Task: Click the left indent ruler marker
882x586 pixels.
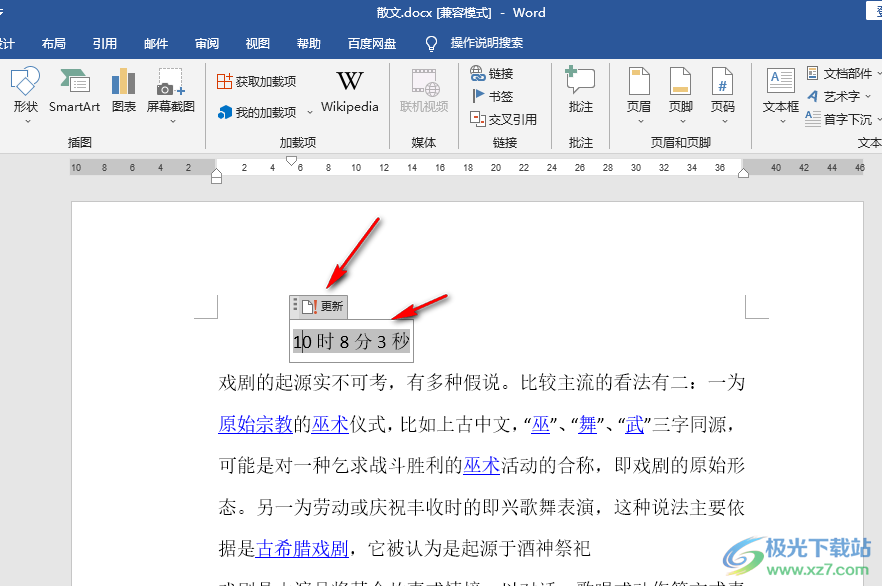Action: tap(216, 178)
